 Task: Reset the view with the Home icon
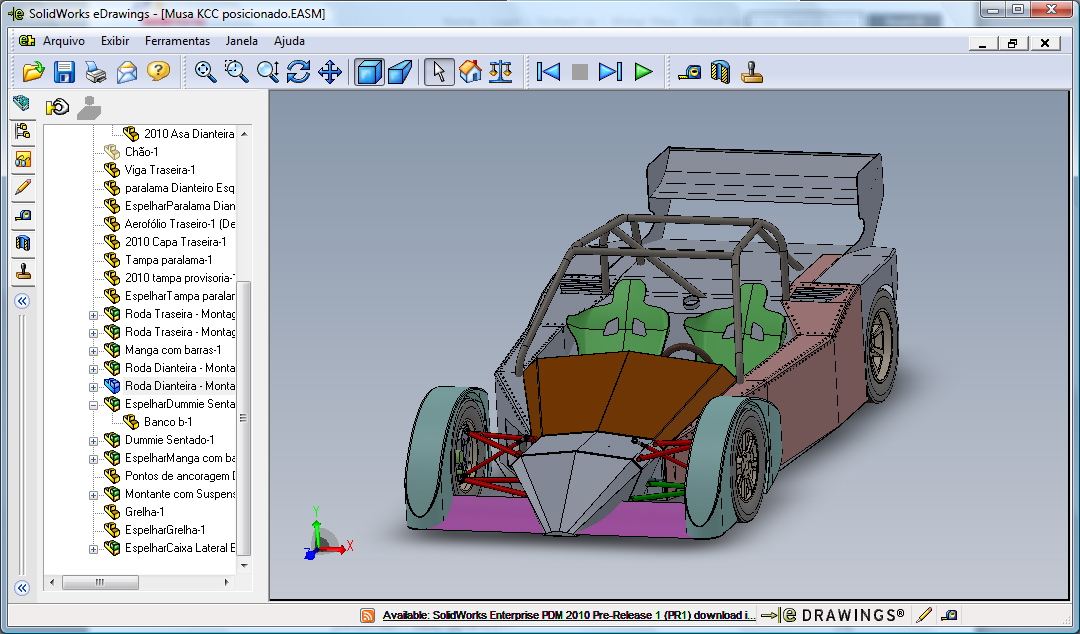470,72
